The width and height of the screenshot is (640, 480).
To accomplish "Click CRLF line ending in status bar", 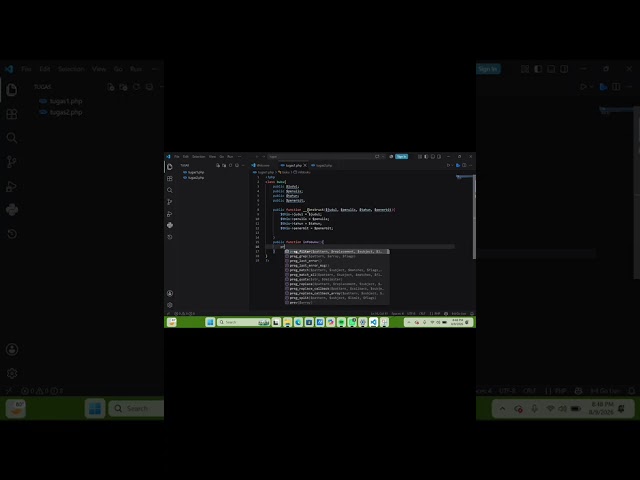I will pos(422,313).
